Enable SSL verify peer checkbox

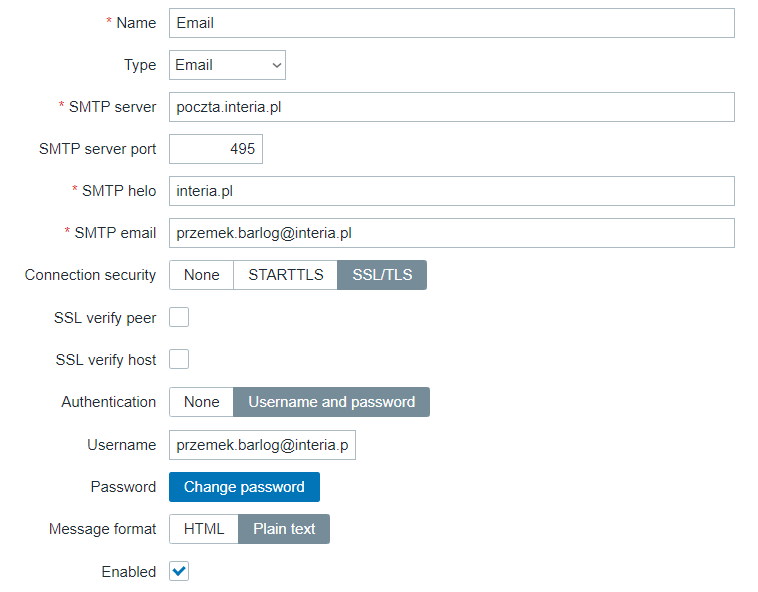click(179, 318)
